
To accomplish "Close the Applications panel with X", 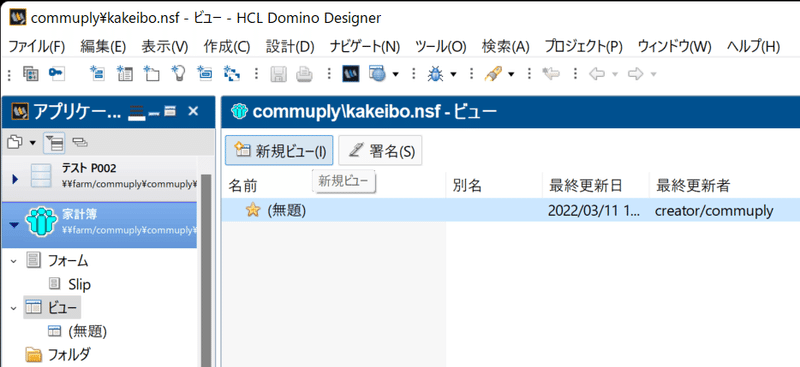I will [193, 110].
